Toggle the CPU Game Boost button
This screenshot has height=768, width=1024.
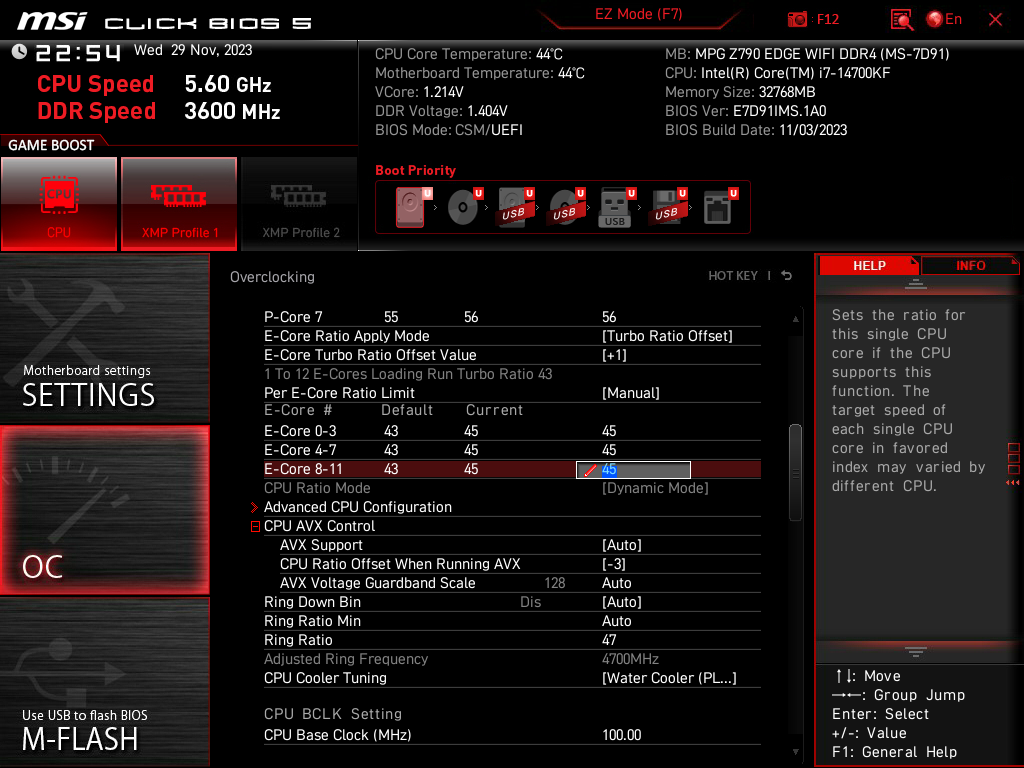coord(59,204)
